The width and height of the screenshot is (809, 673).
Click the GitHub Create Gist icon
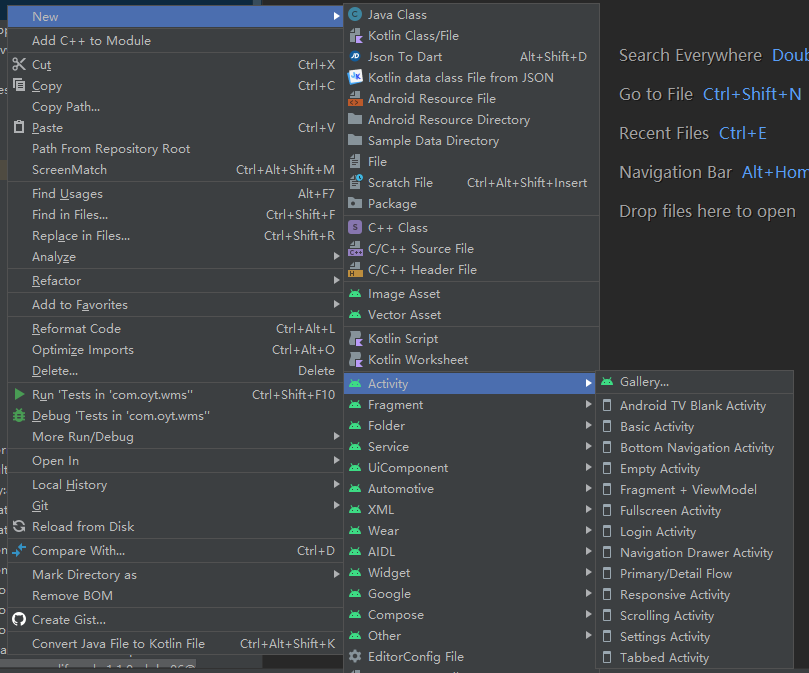click(x=19, y=619)
